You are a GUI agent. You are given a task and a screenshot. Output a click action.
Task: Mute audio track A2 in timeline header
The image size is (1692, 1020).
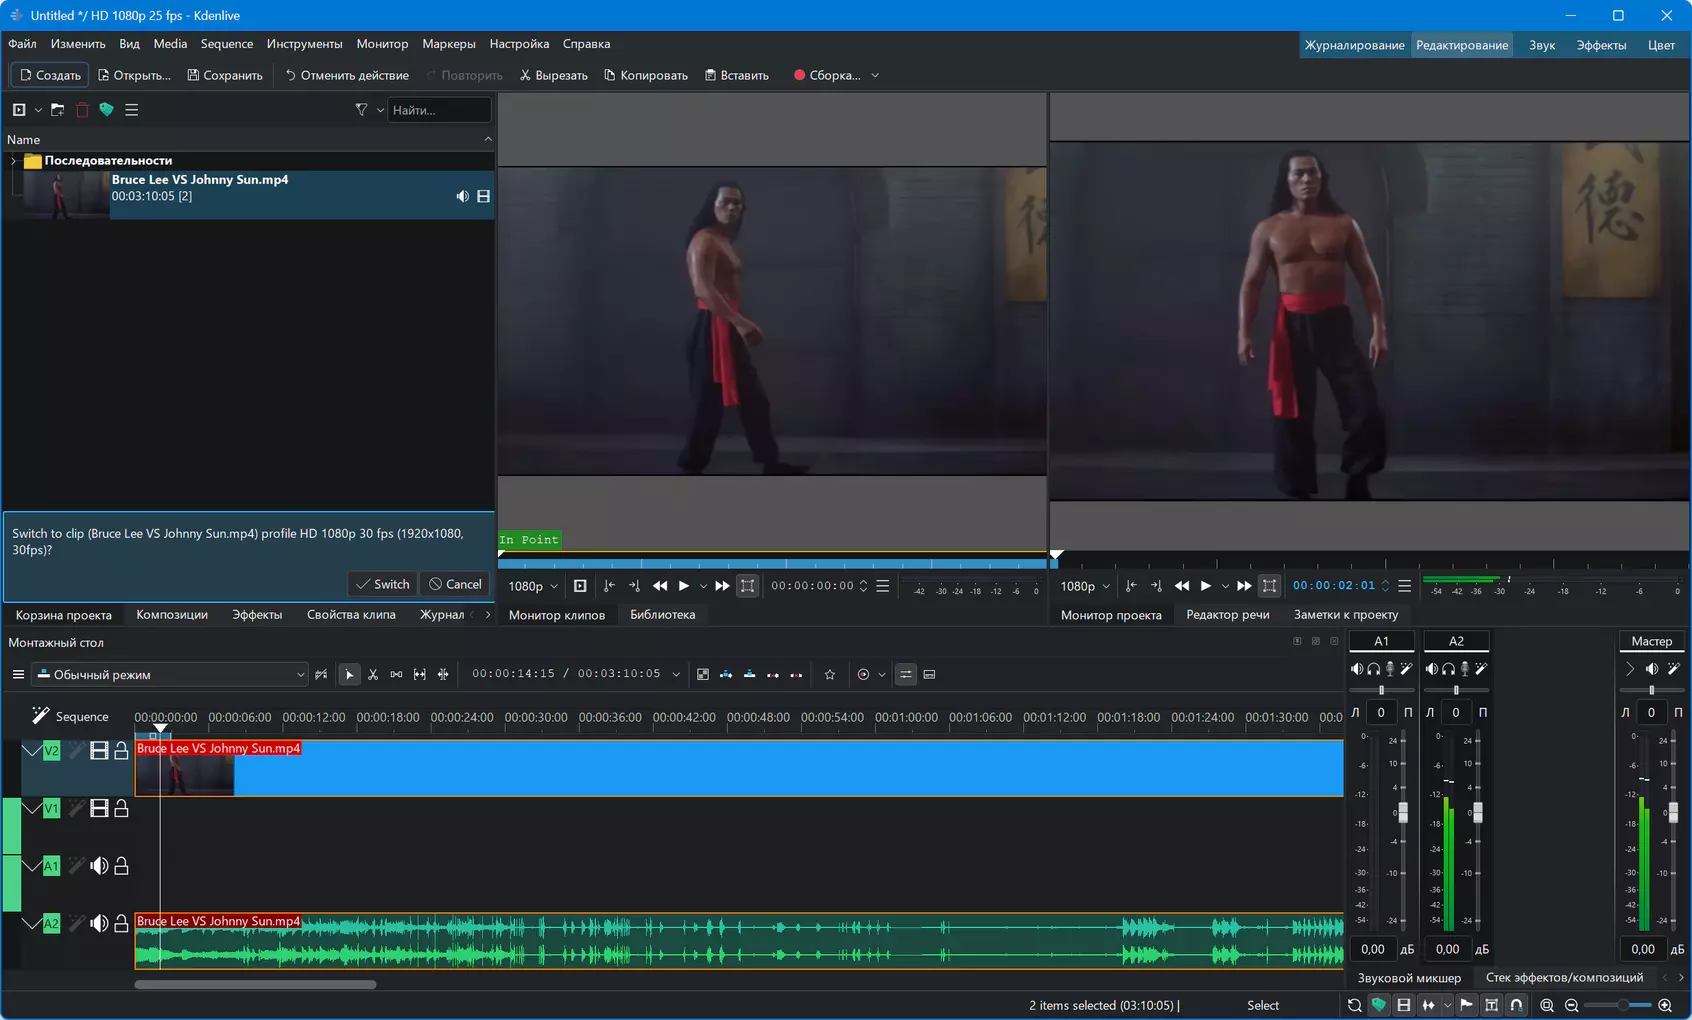pyautogui.click(x=99, y=924)
